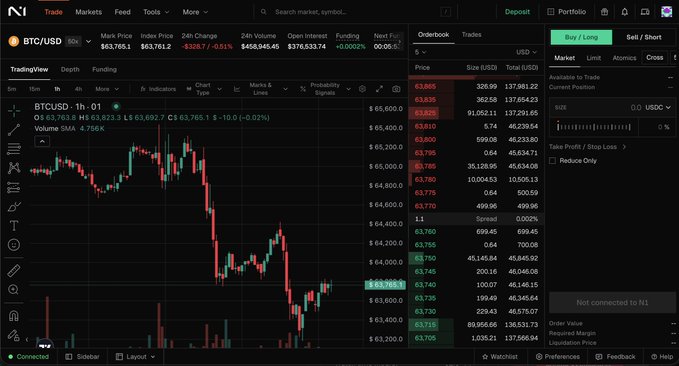Screen dimensions: 679x366
Task: Open the Marks & Lines dropdown
Action: pos(261,89)
